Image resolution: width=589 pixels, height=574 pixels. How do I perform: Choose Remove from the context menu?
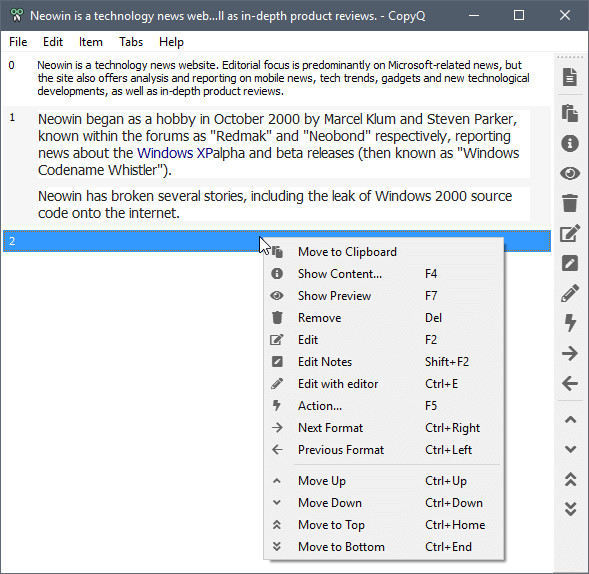384,318
